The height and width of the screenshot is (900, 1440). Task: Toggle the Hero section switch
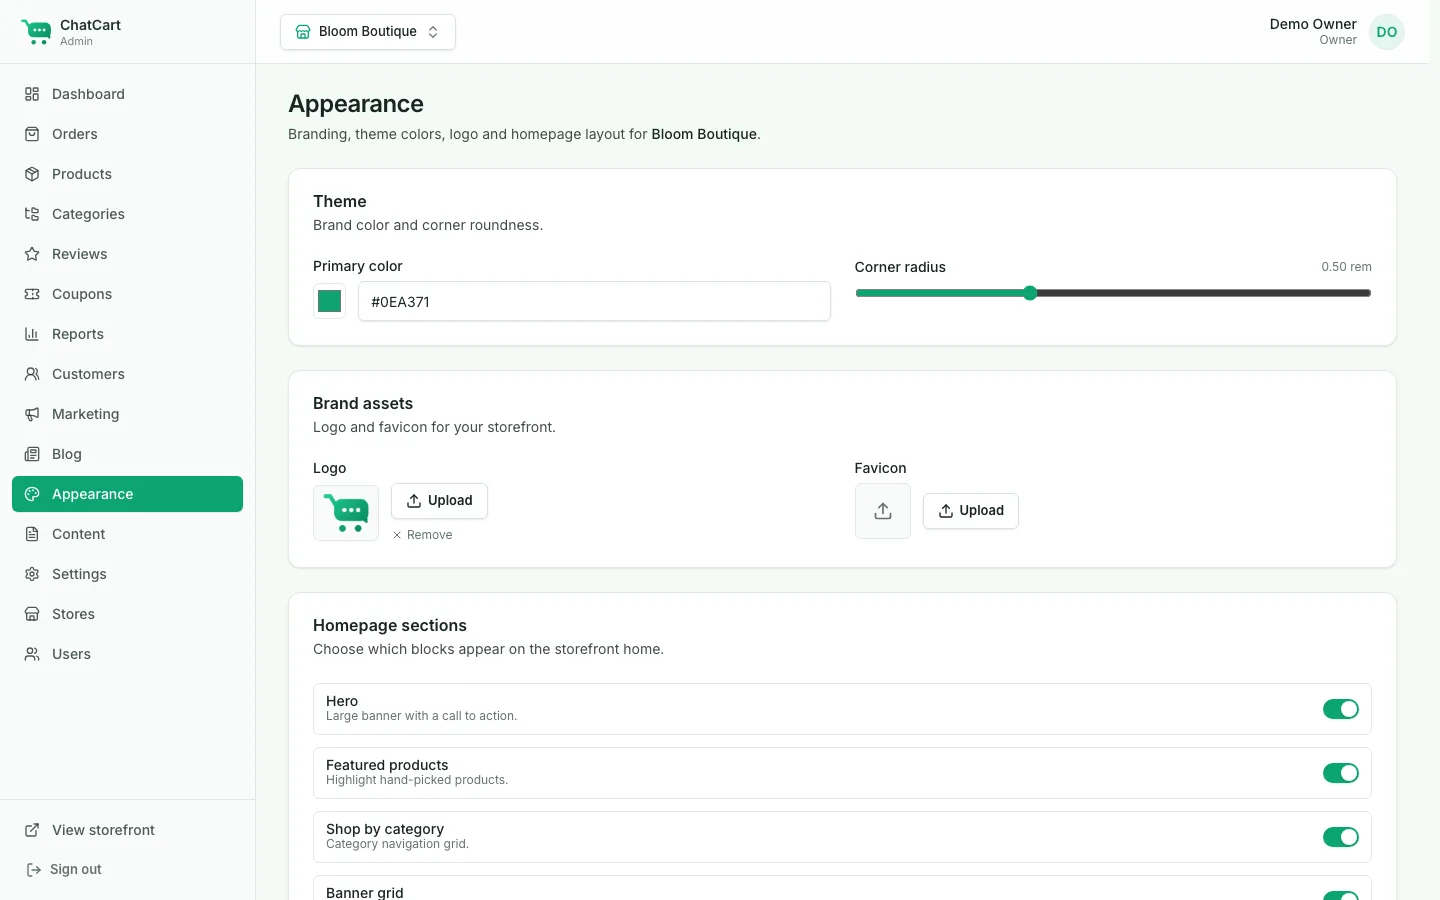[1341, 709]
